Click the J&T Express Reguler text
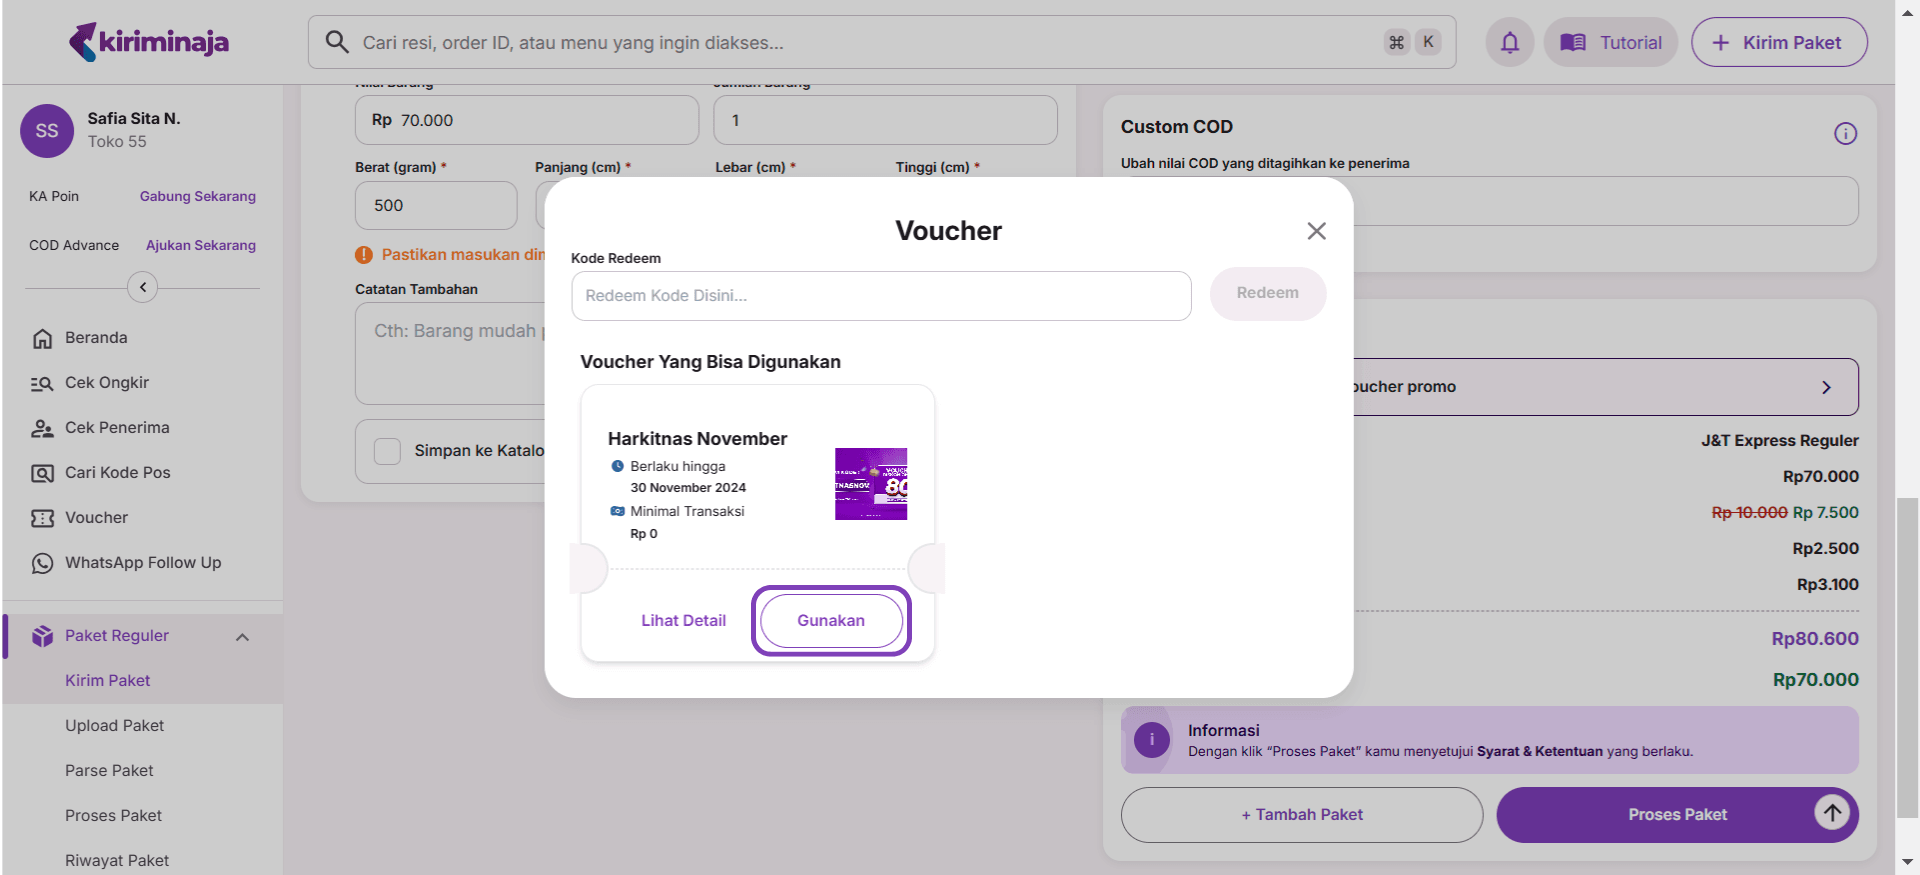 [1780, 441]
